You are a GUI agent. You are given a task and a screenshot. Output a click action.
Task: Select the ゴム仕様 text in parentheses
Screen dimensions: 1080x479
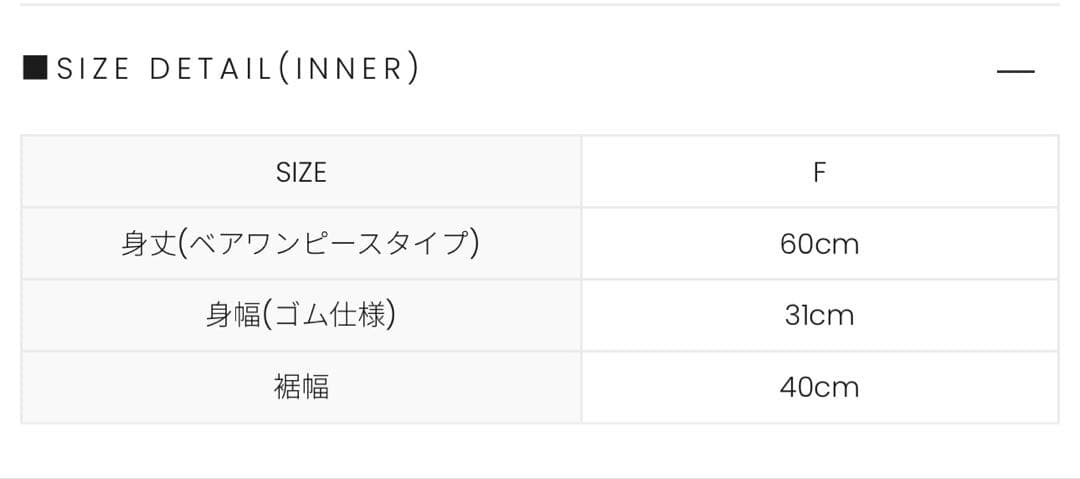point(329,316)
